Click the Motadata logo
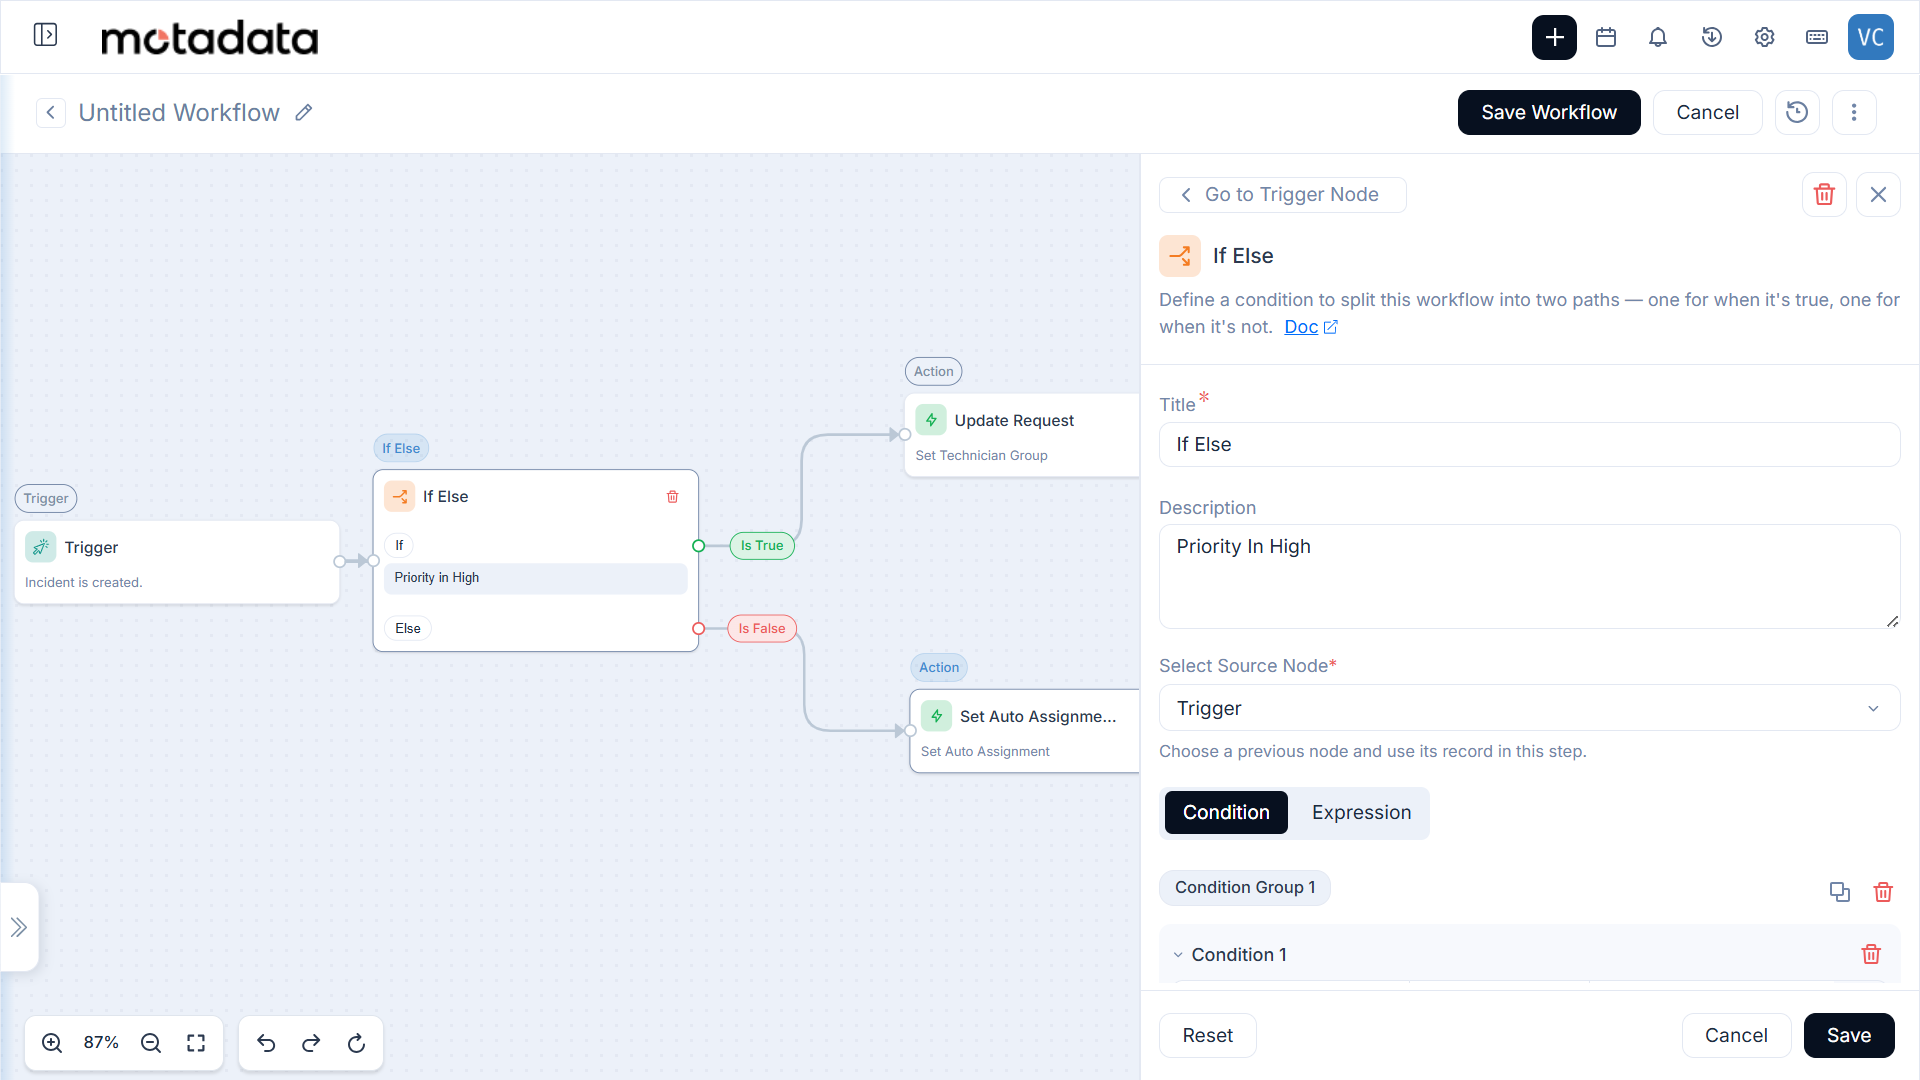The height and width of the screenshot is (1080, 1920). click(x=210, y=37)
